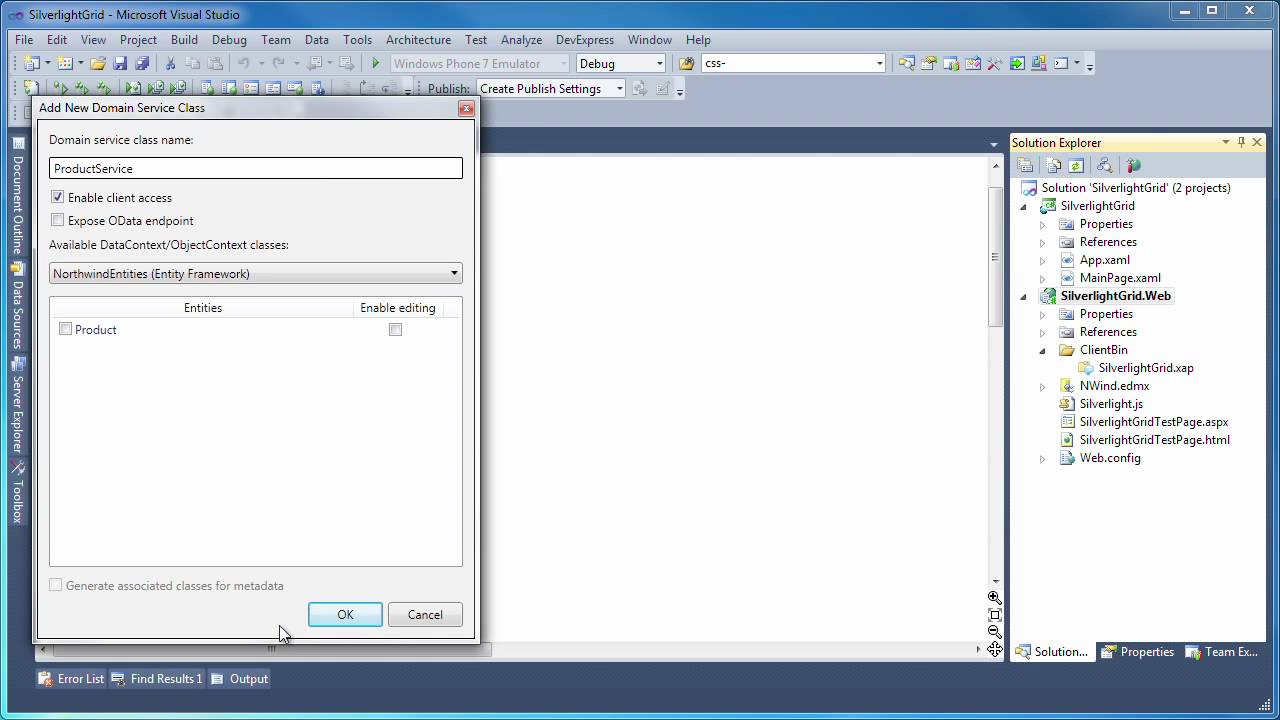Open Server Explorer side tab
This screenshot has height=720, width=1280.
17,405
